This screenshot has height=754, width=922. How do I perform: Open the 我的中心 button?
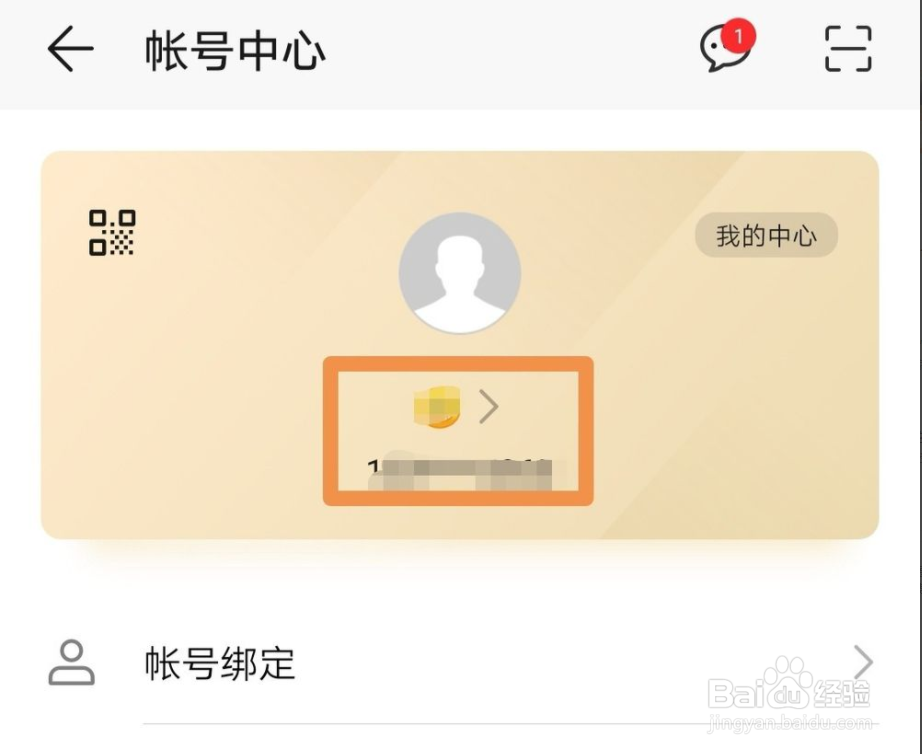(x=766, y=235)
